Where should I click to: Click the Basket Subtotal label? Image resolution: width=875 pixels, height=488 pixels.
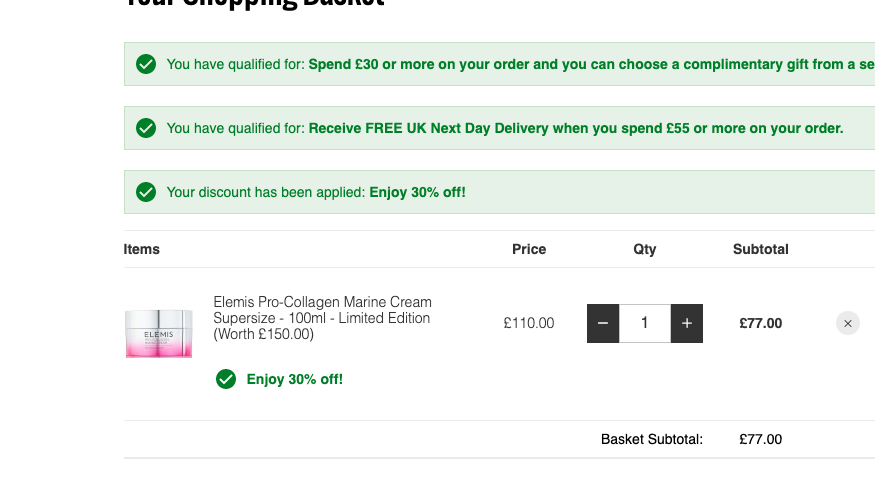tap(652, 439)
